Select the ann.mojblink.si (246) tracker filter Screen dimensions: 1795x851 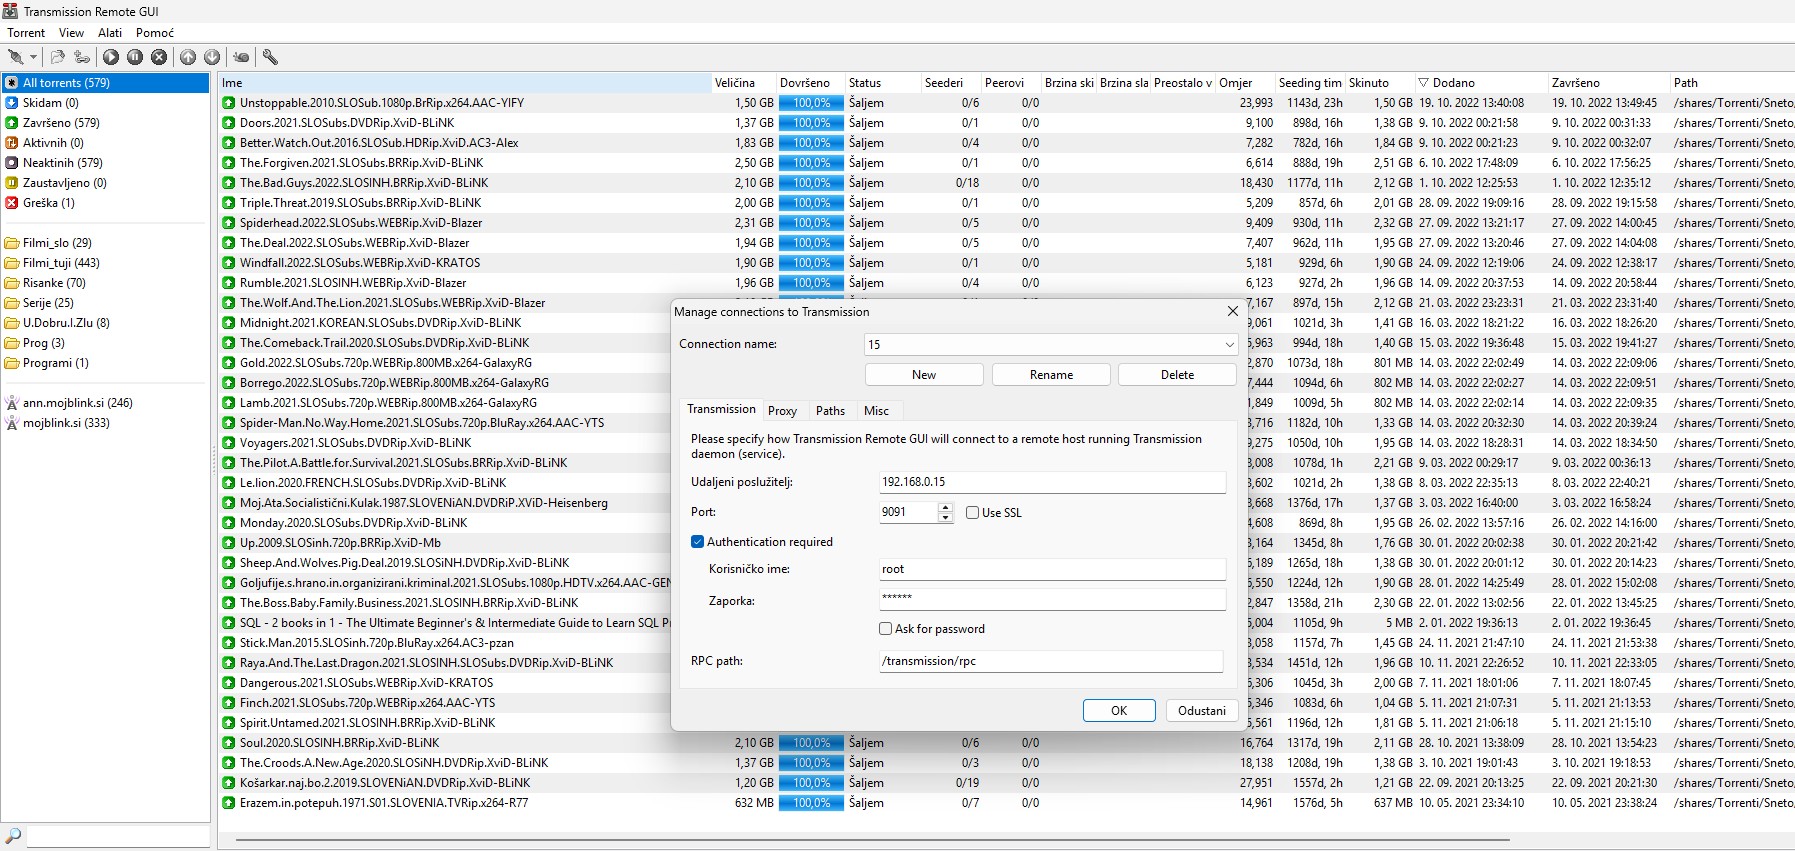[105, 403]
